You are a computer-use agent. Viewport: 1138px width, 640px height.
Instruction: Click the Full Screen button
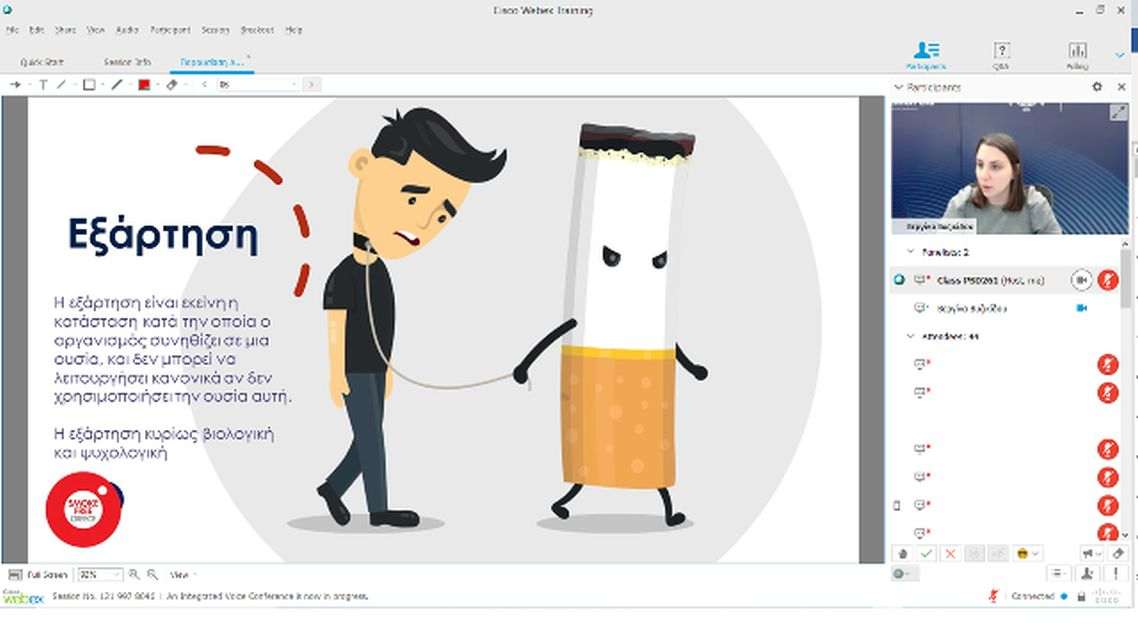pyautogui.click(x=38, y=575)
